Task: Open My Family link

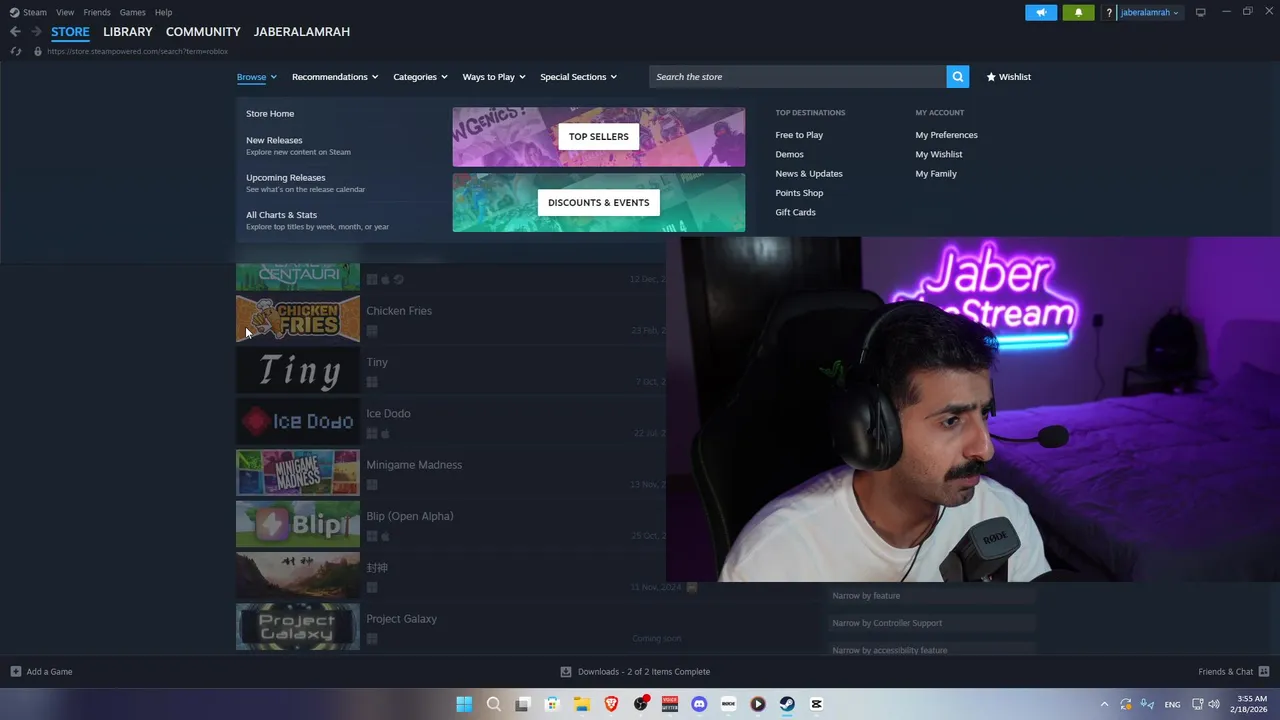Action: pos(936,174)
